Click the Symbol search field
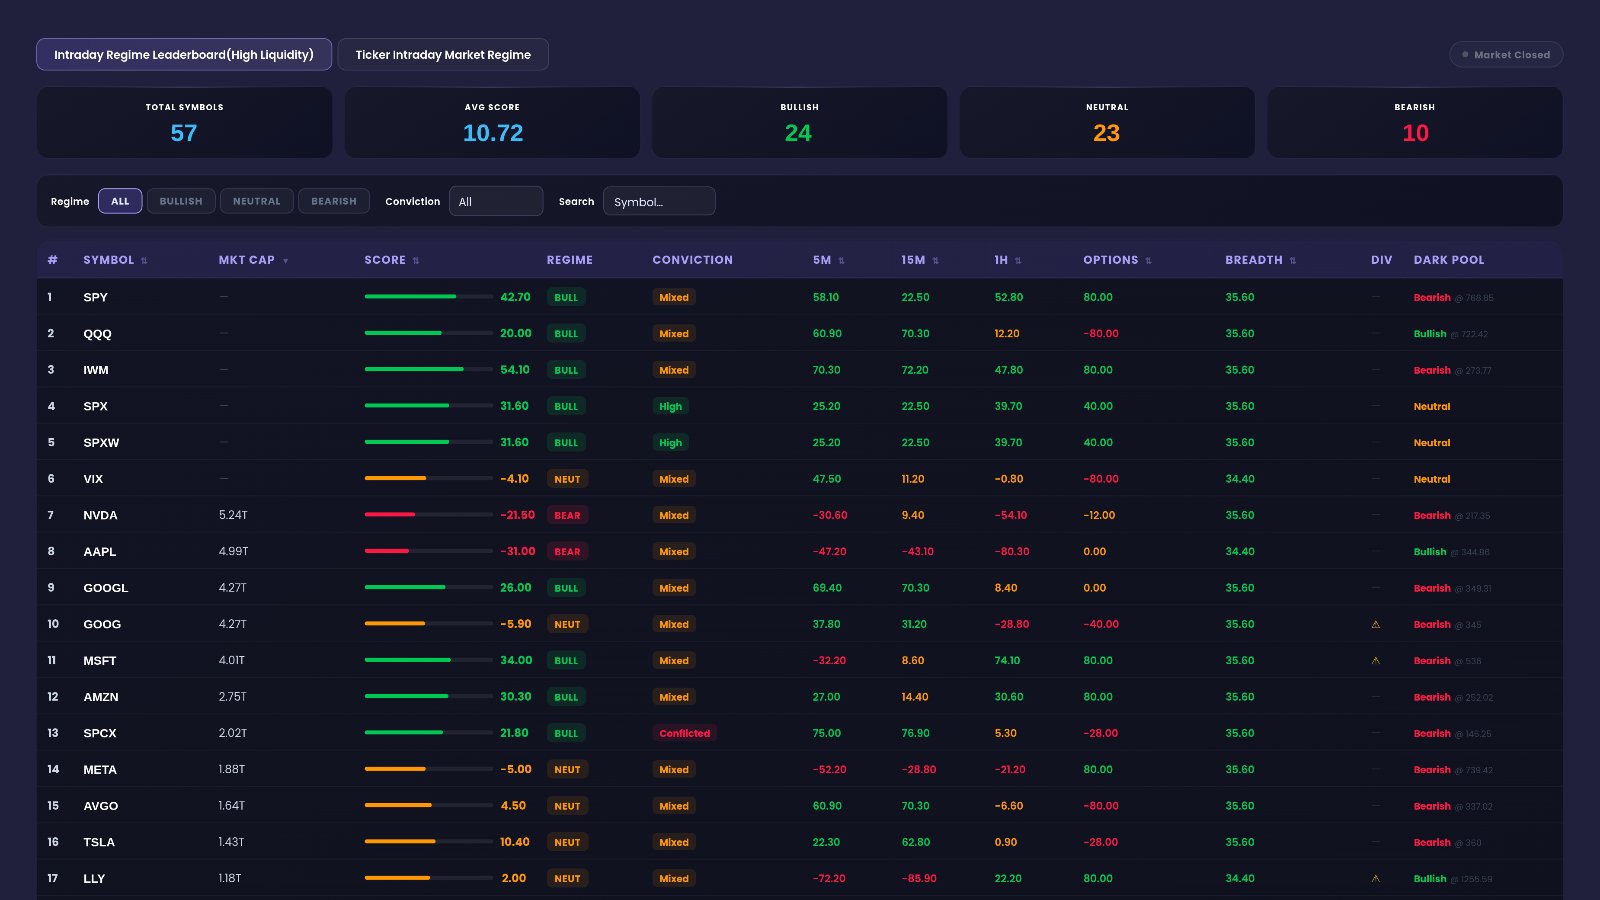The image size is (1600, 900). point(659,201)
